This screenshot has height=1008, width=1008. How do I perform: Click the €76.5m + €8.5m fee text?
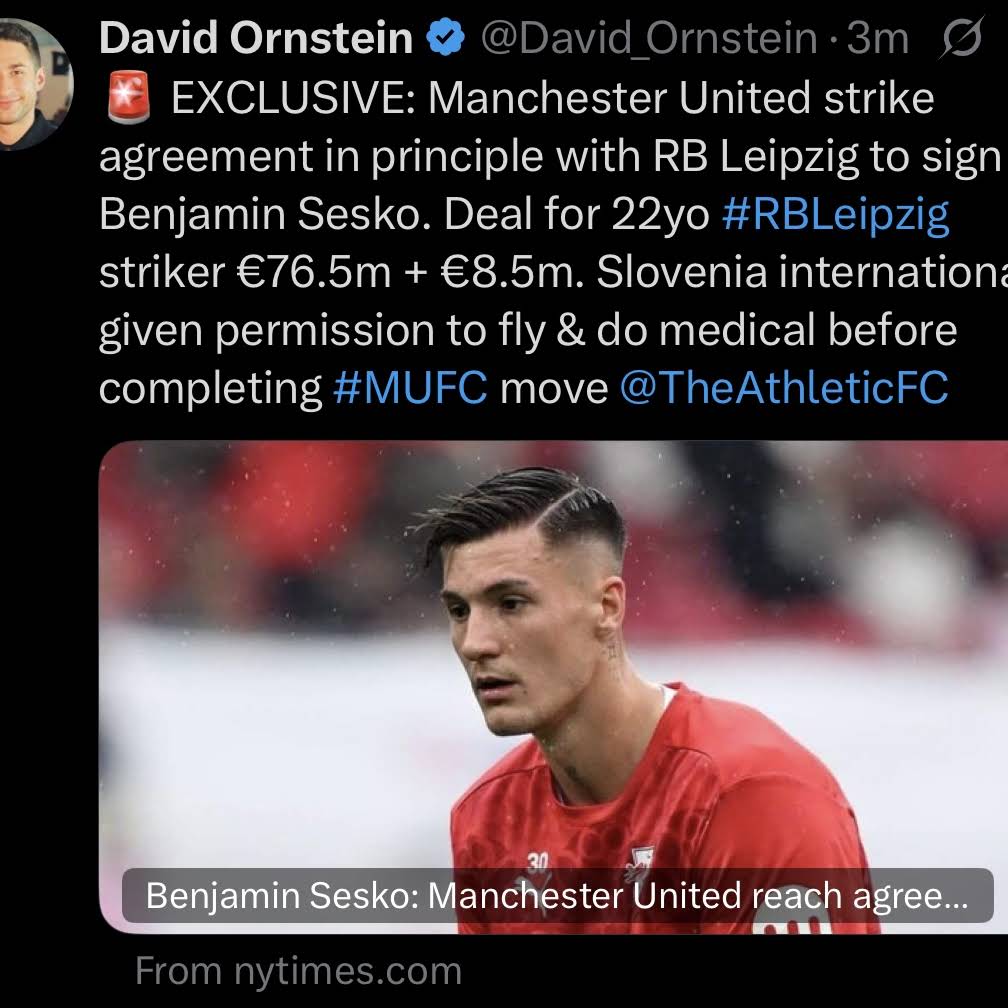click(411, 273)
